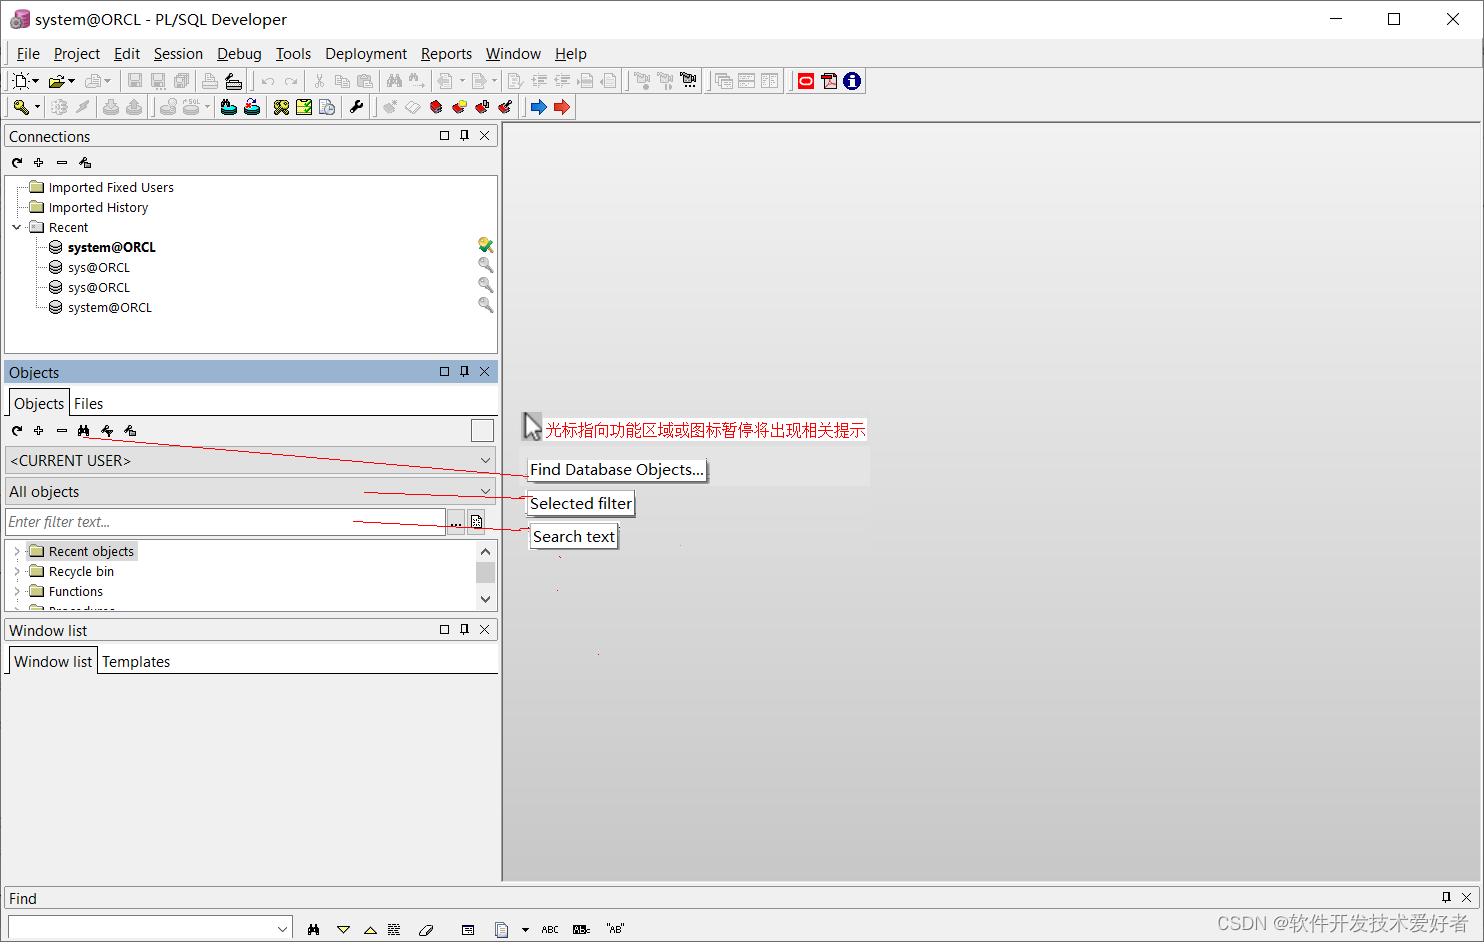Refresh the Connections panel

(x=17, y=162)
